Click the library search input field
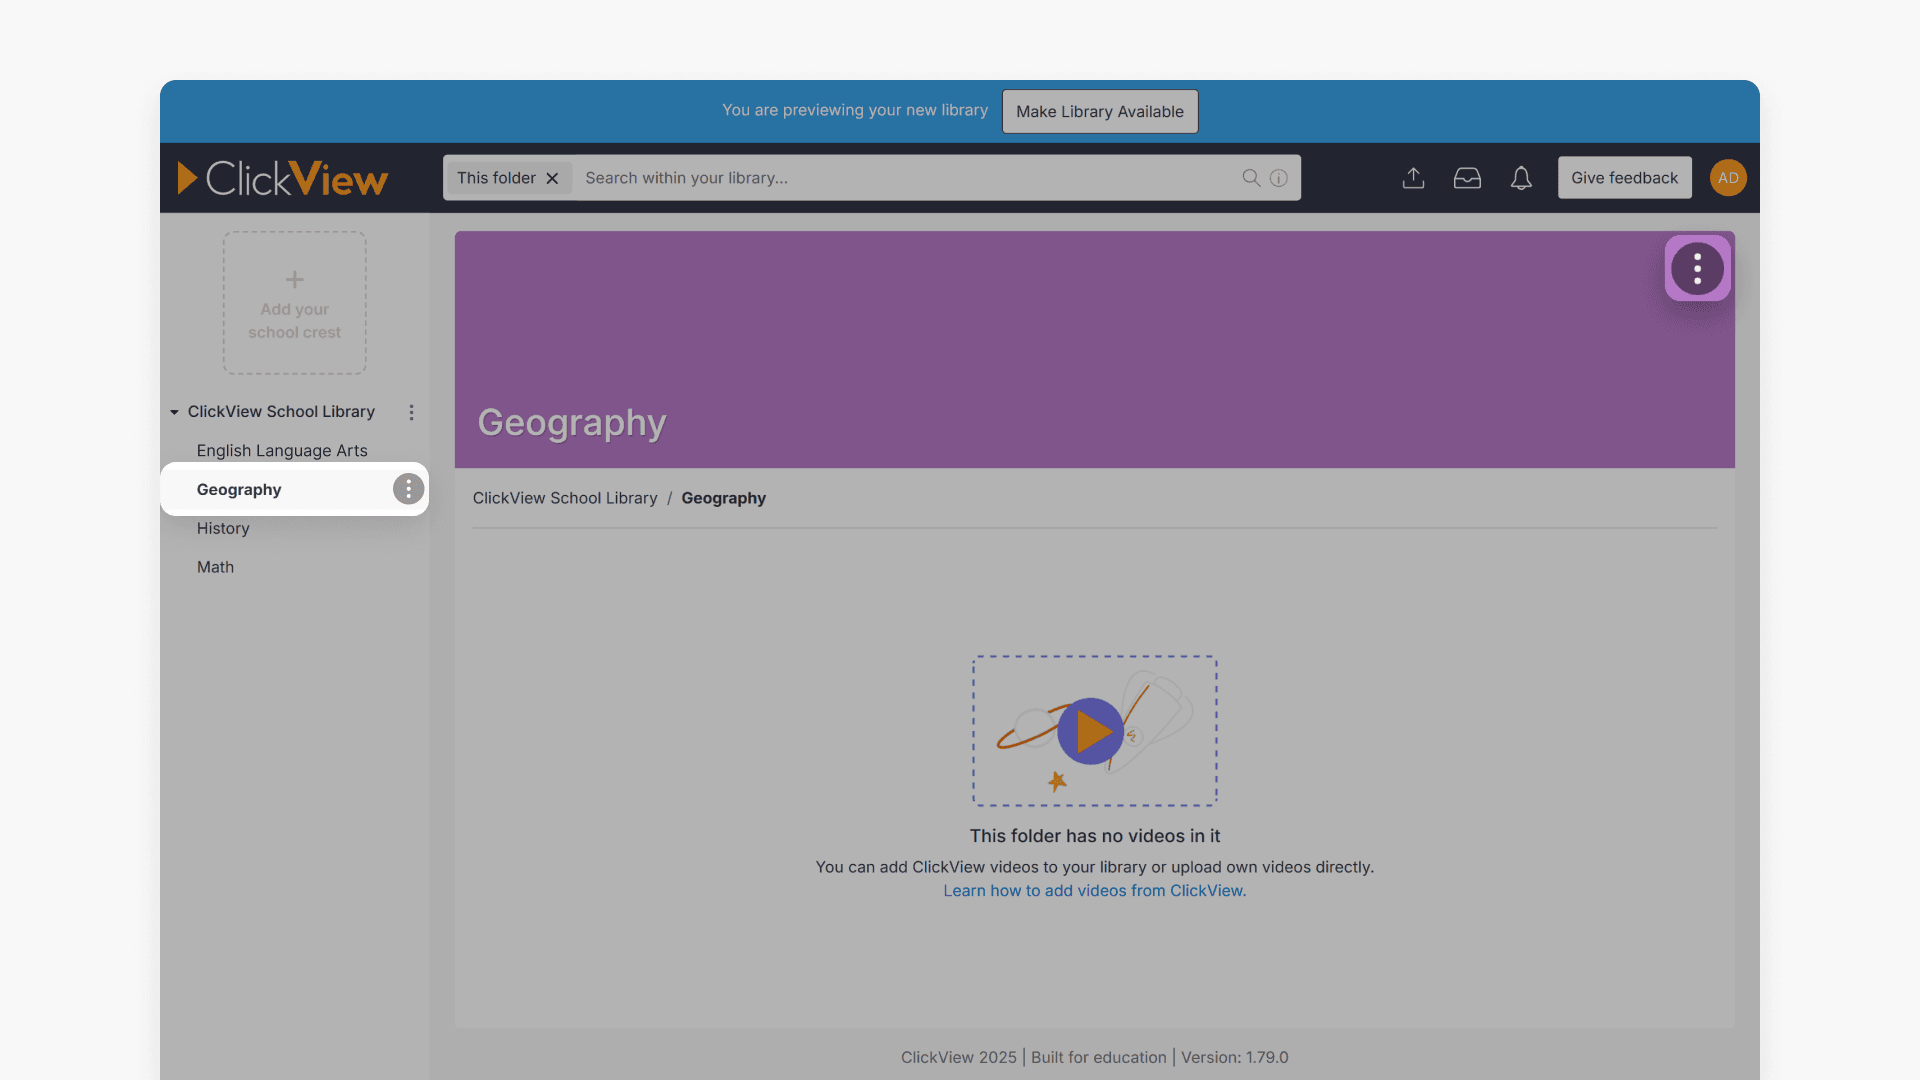 click(x=900, y=178)
